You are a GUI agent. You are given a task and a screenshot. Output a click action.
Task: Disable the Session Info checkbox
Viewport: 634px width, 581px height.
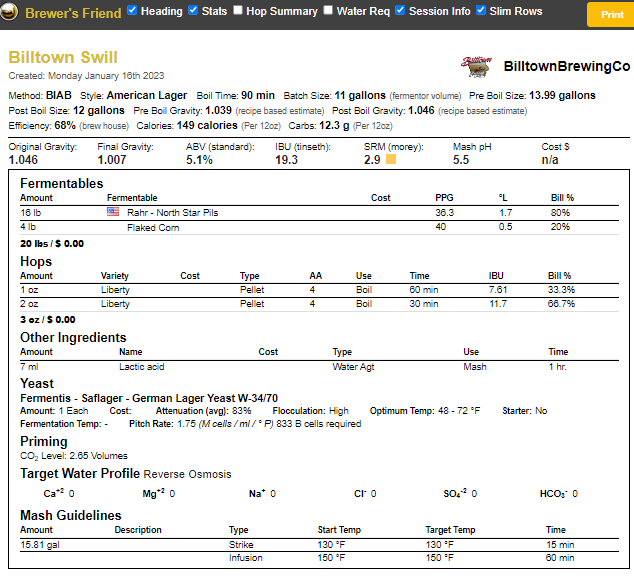401,11
